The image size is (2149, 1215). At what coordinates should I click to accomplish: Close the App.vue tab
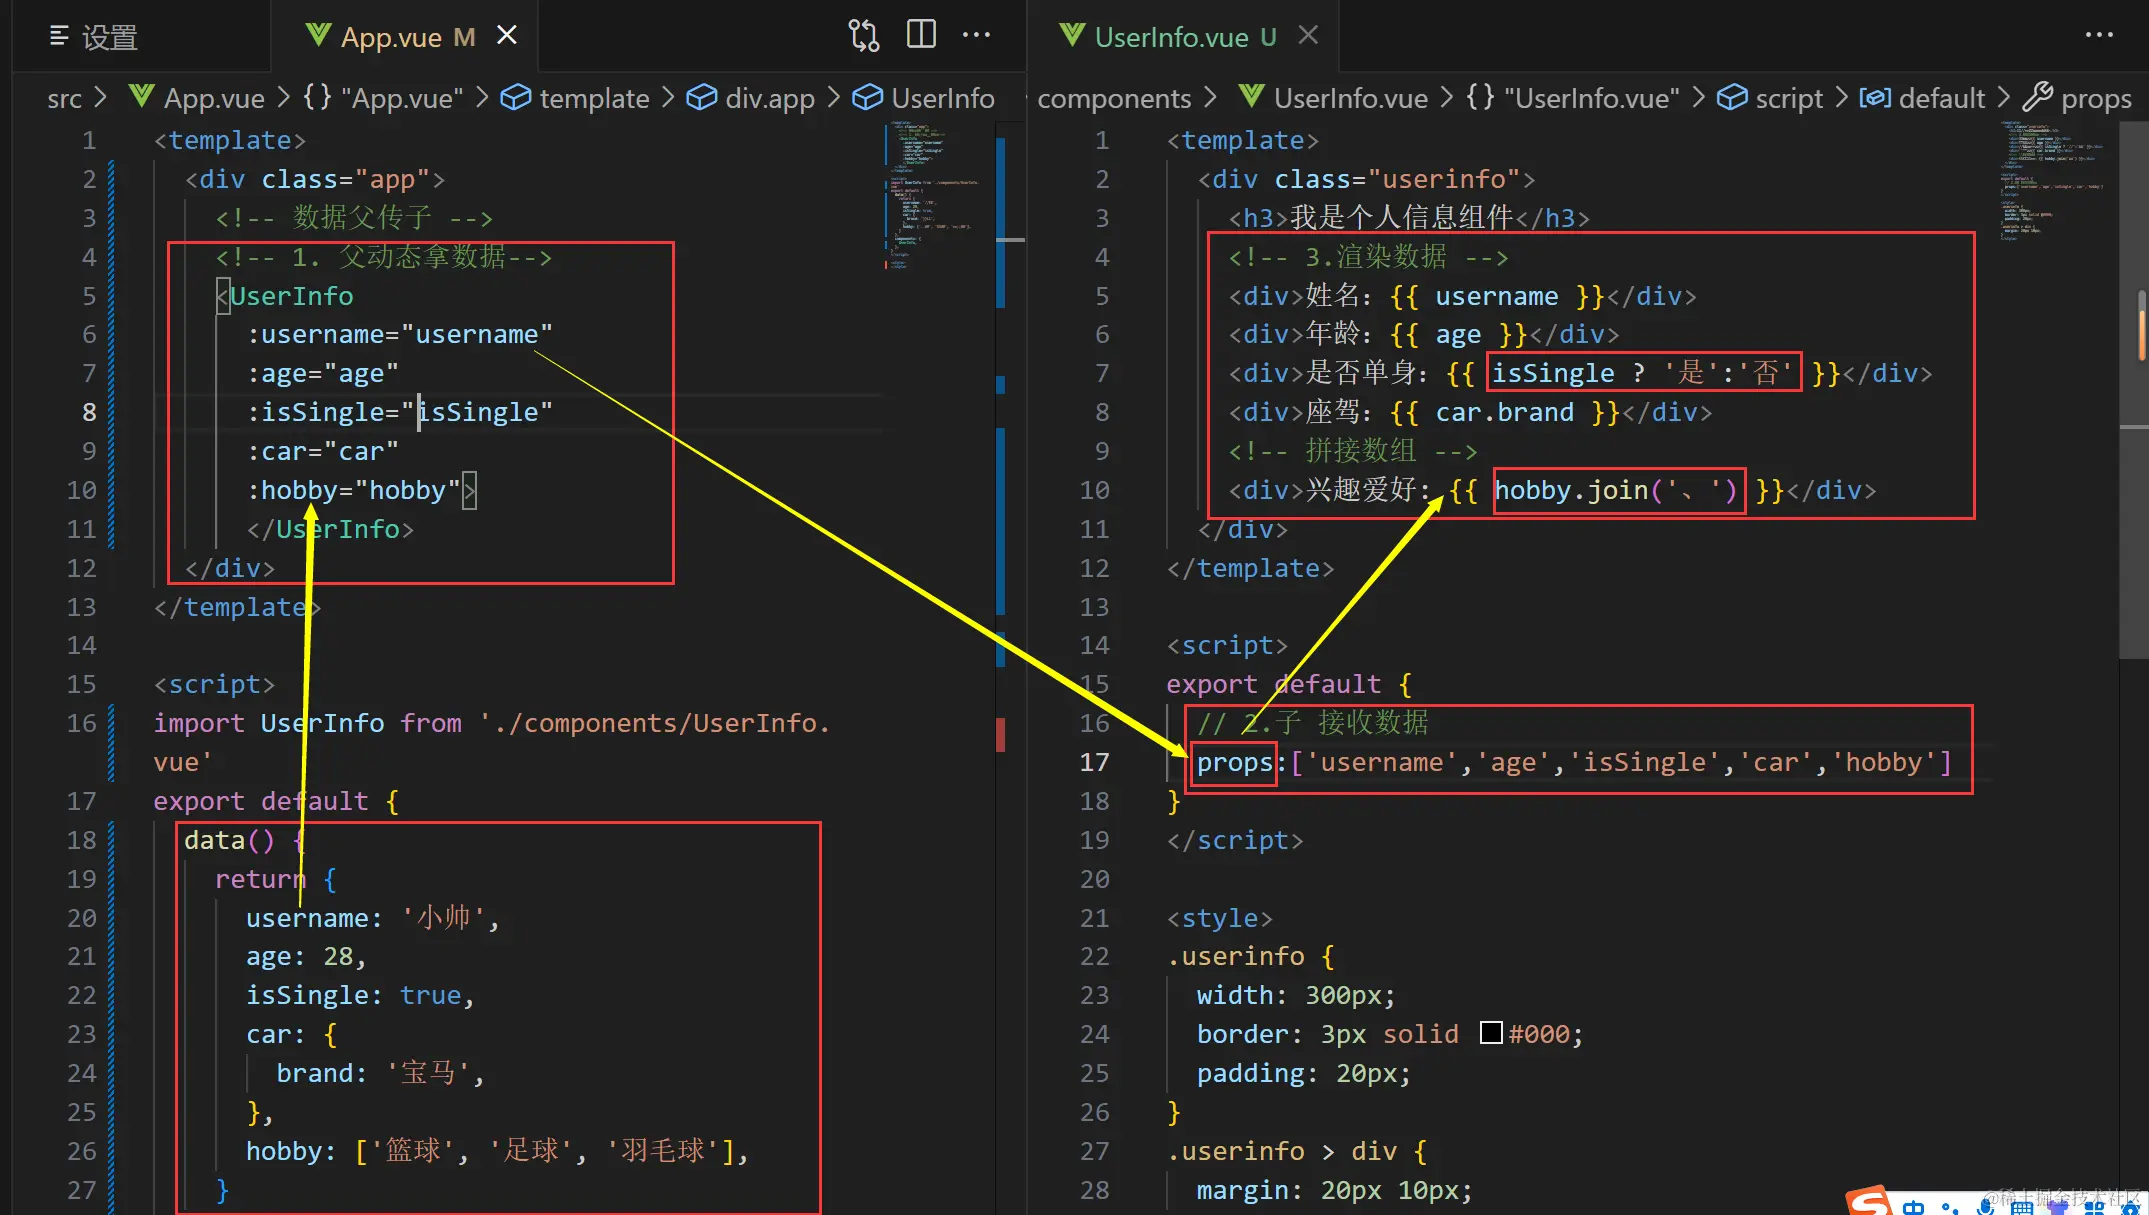coord(507,36)
